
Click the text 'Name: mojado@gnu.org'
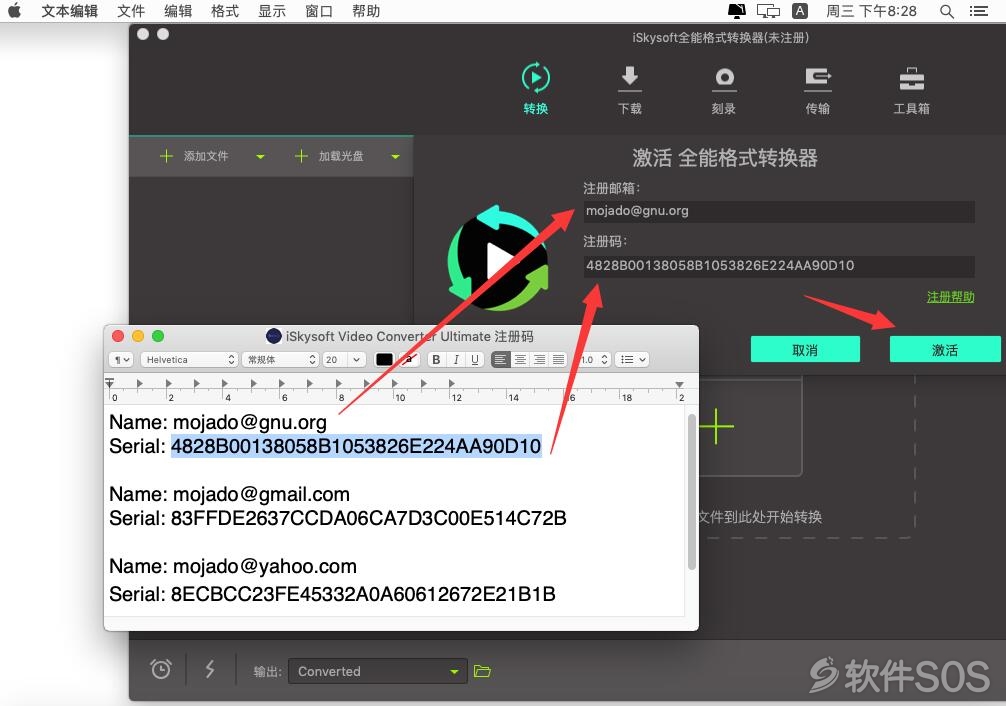218,422
